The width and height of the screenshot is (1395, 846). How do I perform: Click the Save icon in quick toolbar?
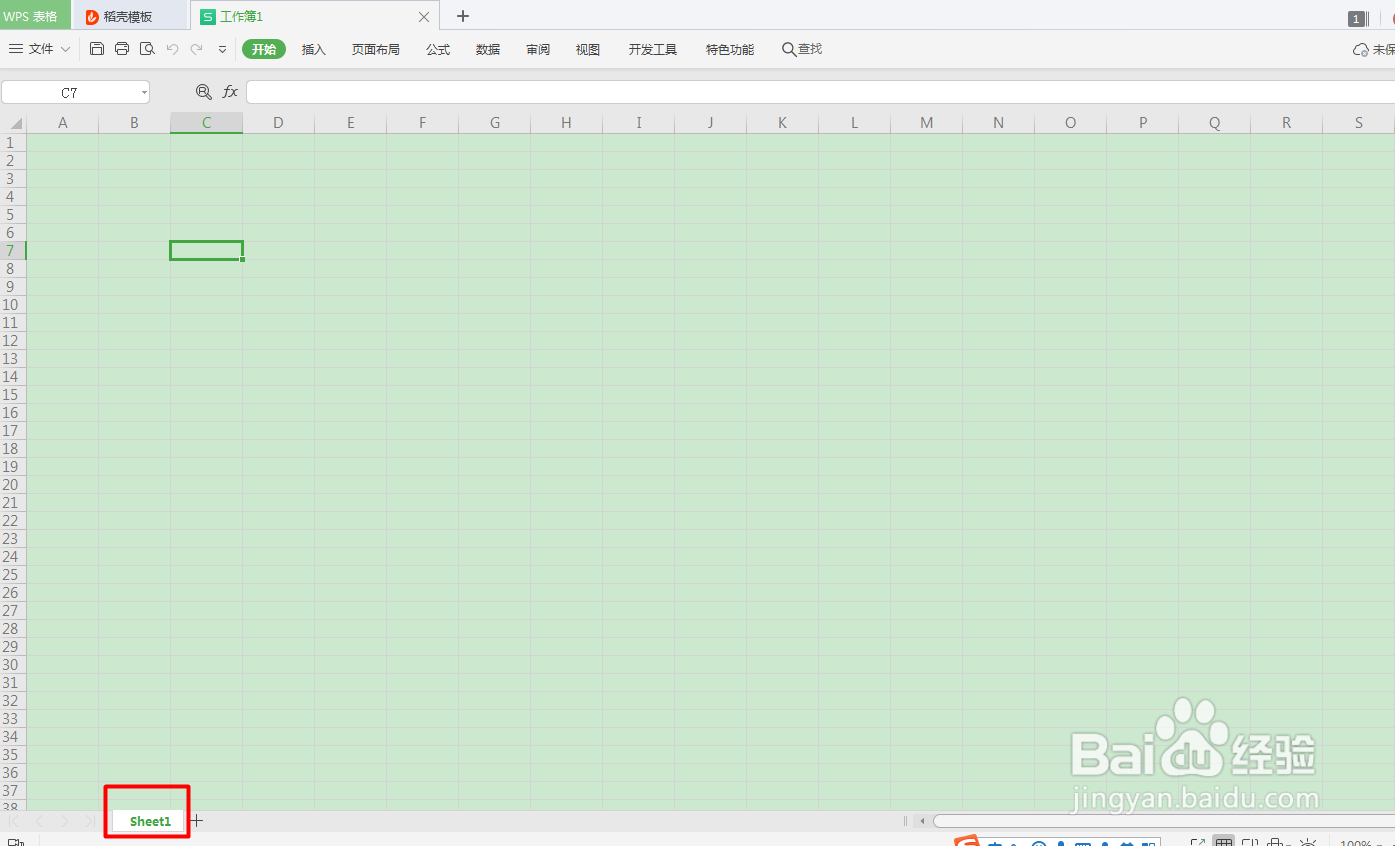point(97,49)
